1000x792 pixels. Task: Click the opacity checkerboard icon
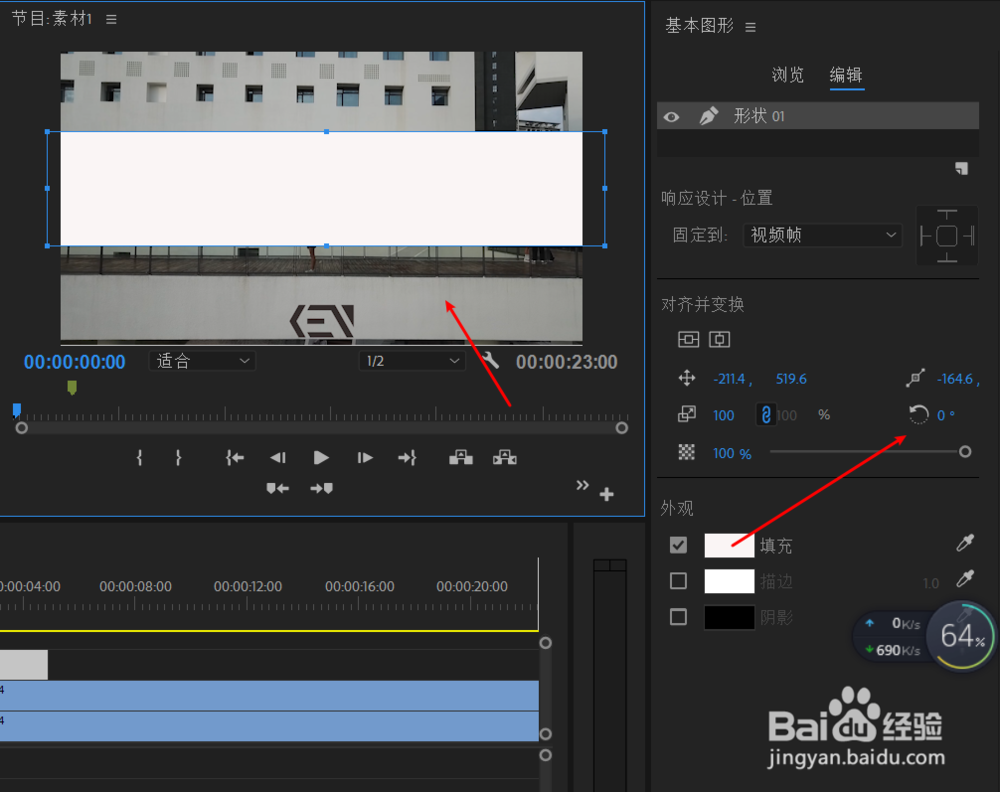point(687,452)
